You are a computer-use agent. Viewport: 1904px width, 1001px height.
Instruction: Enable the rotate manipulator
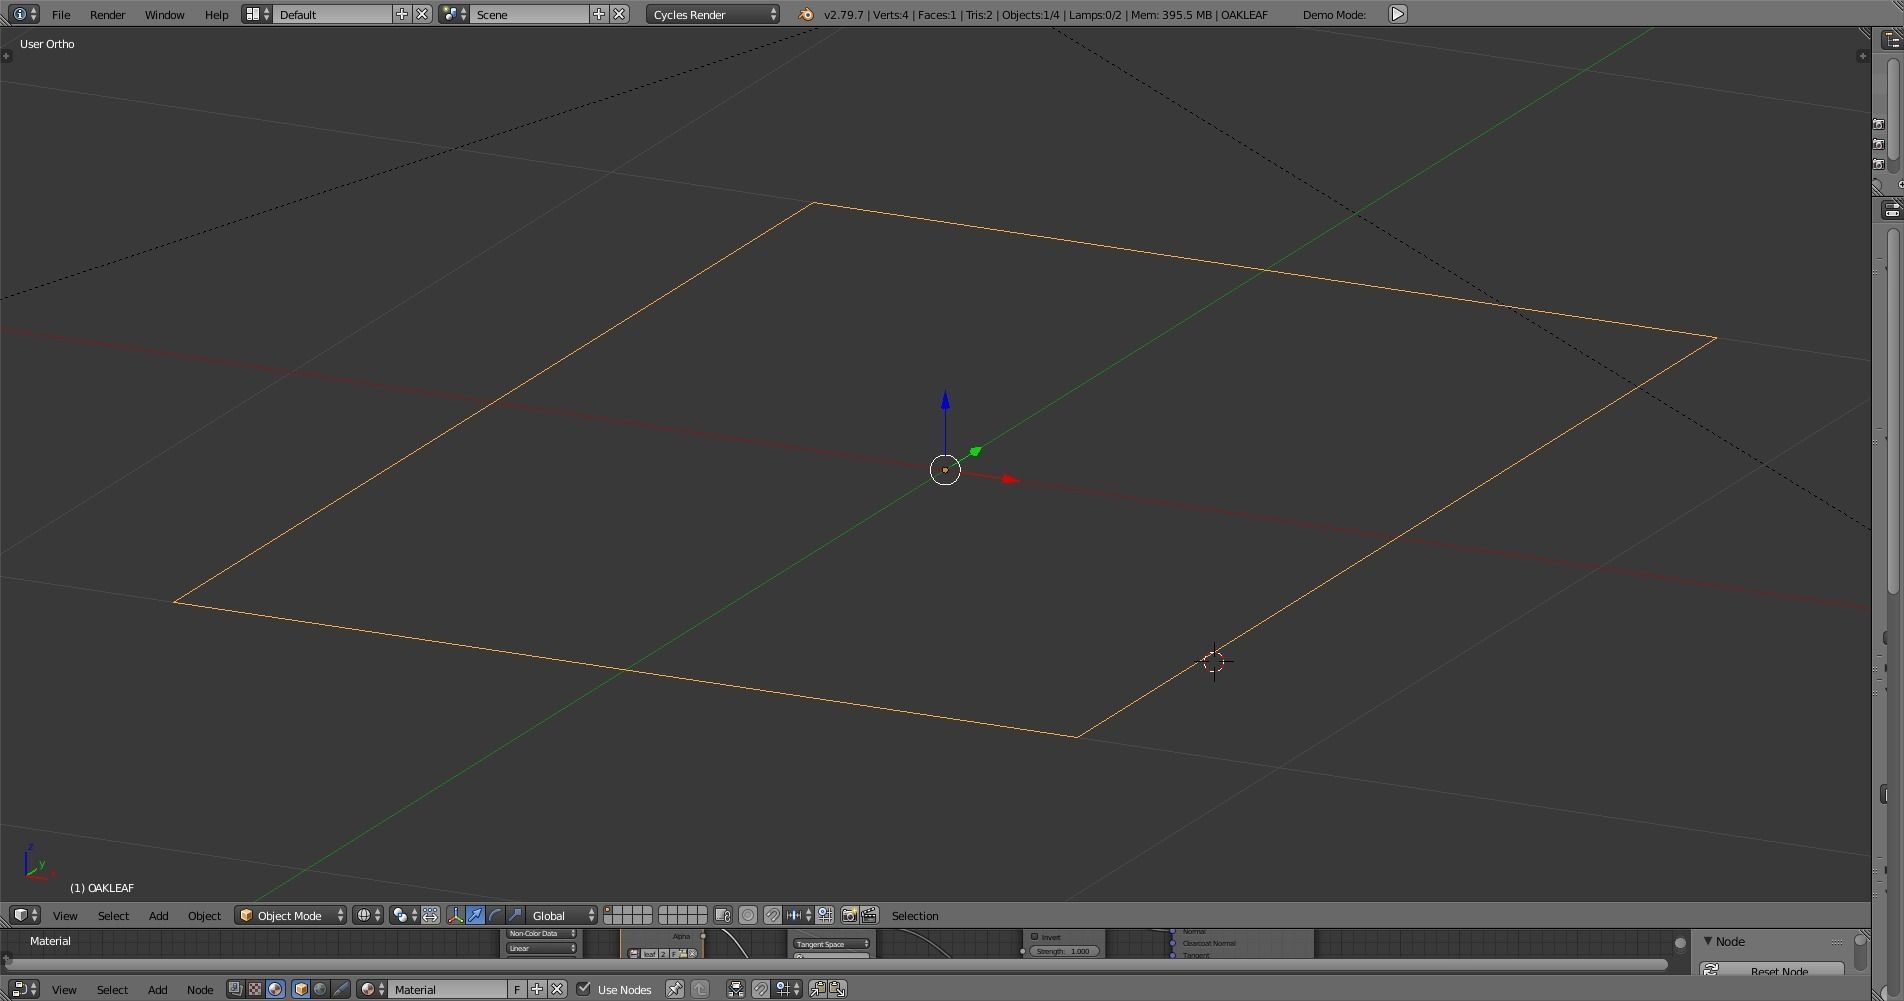click(x=495, y=915)
